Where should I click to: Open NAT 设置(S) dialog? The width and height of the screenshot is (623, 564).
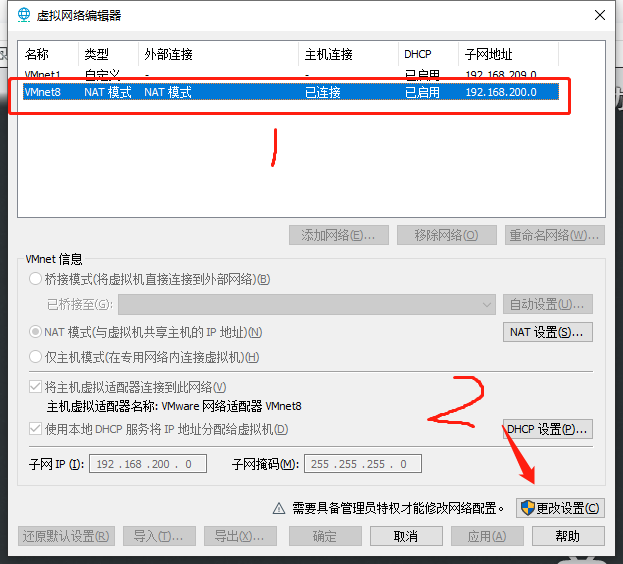548,332
